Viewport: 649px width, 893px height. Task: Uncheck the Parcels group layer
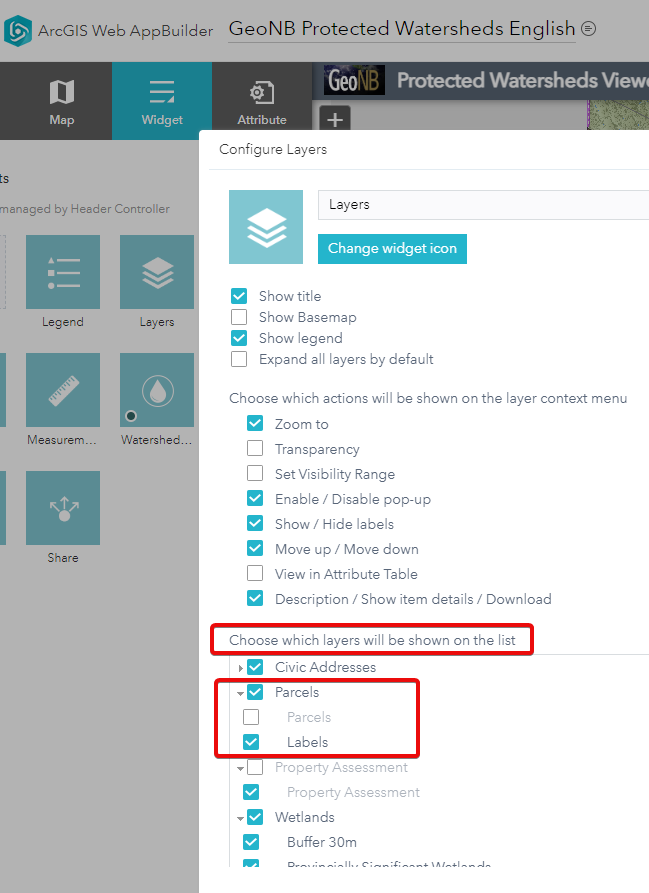coord(255,692)
